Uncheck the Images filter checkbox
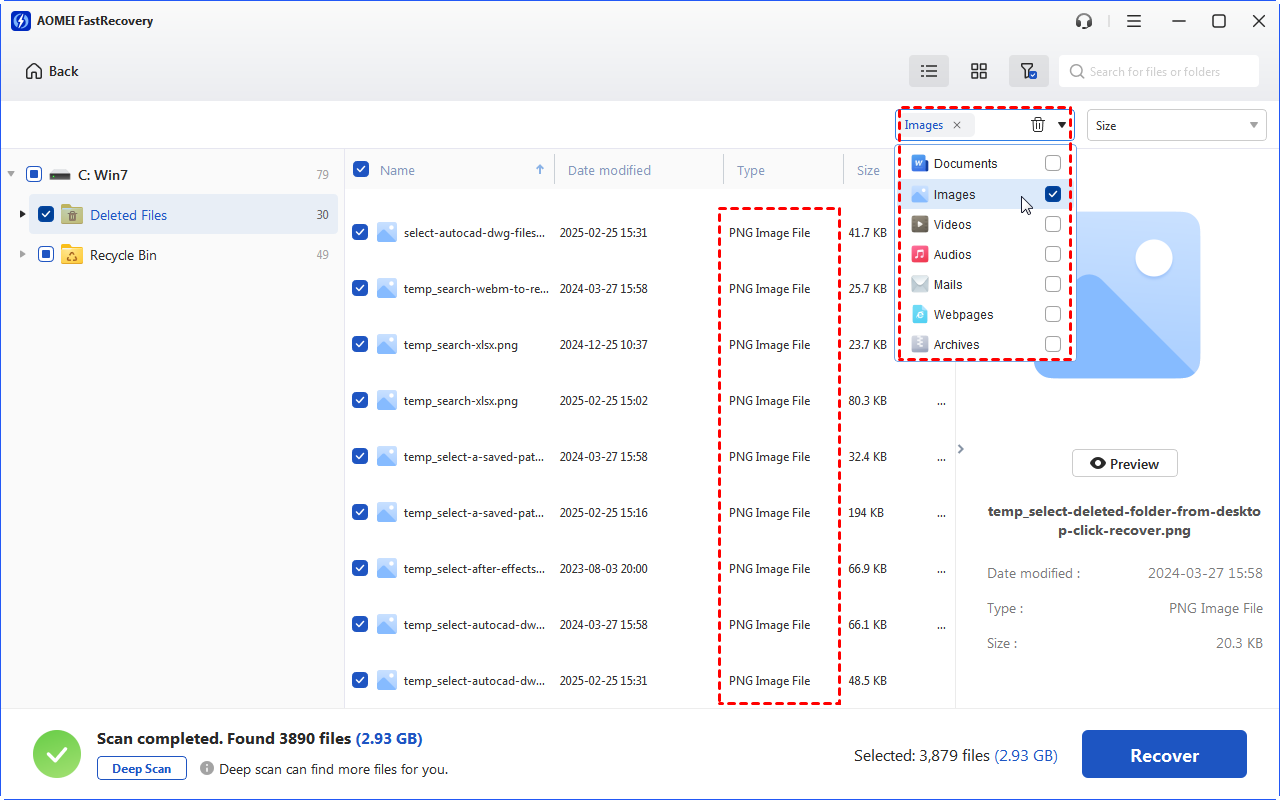Screen dimensions: 1280x800 point(1053,194)
